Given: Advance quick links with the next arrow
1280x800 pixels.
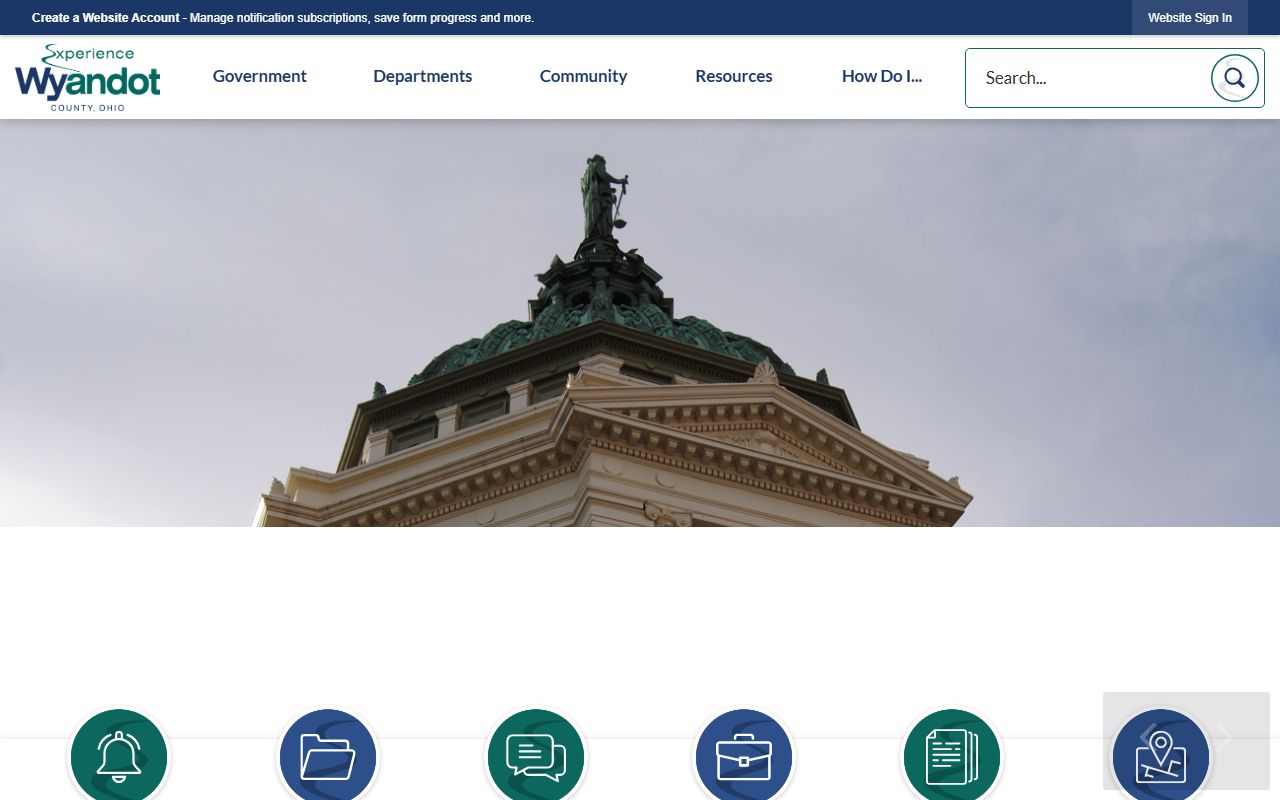Looking at the screenshot, I should coord(1225,738).
